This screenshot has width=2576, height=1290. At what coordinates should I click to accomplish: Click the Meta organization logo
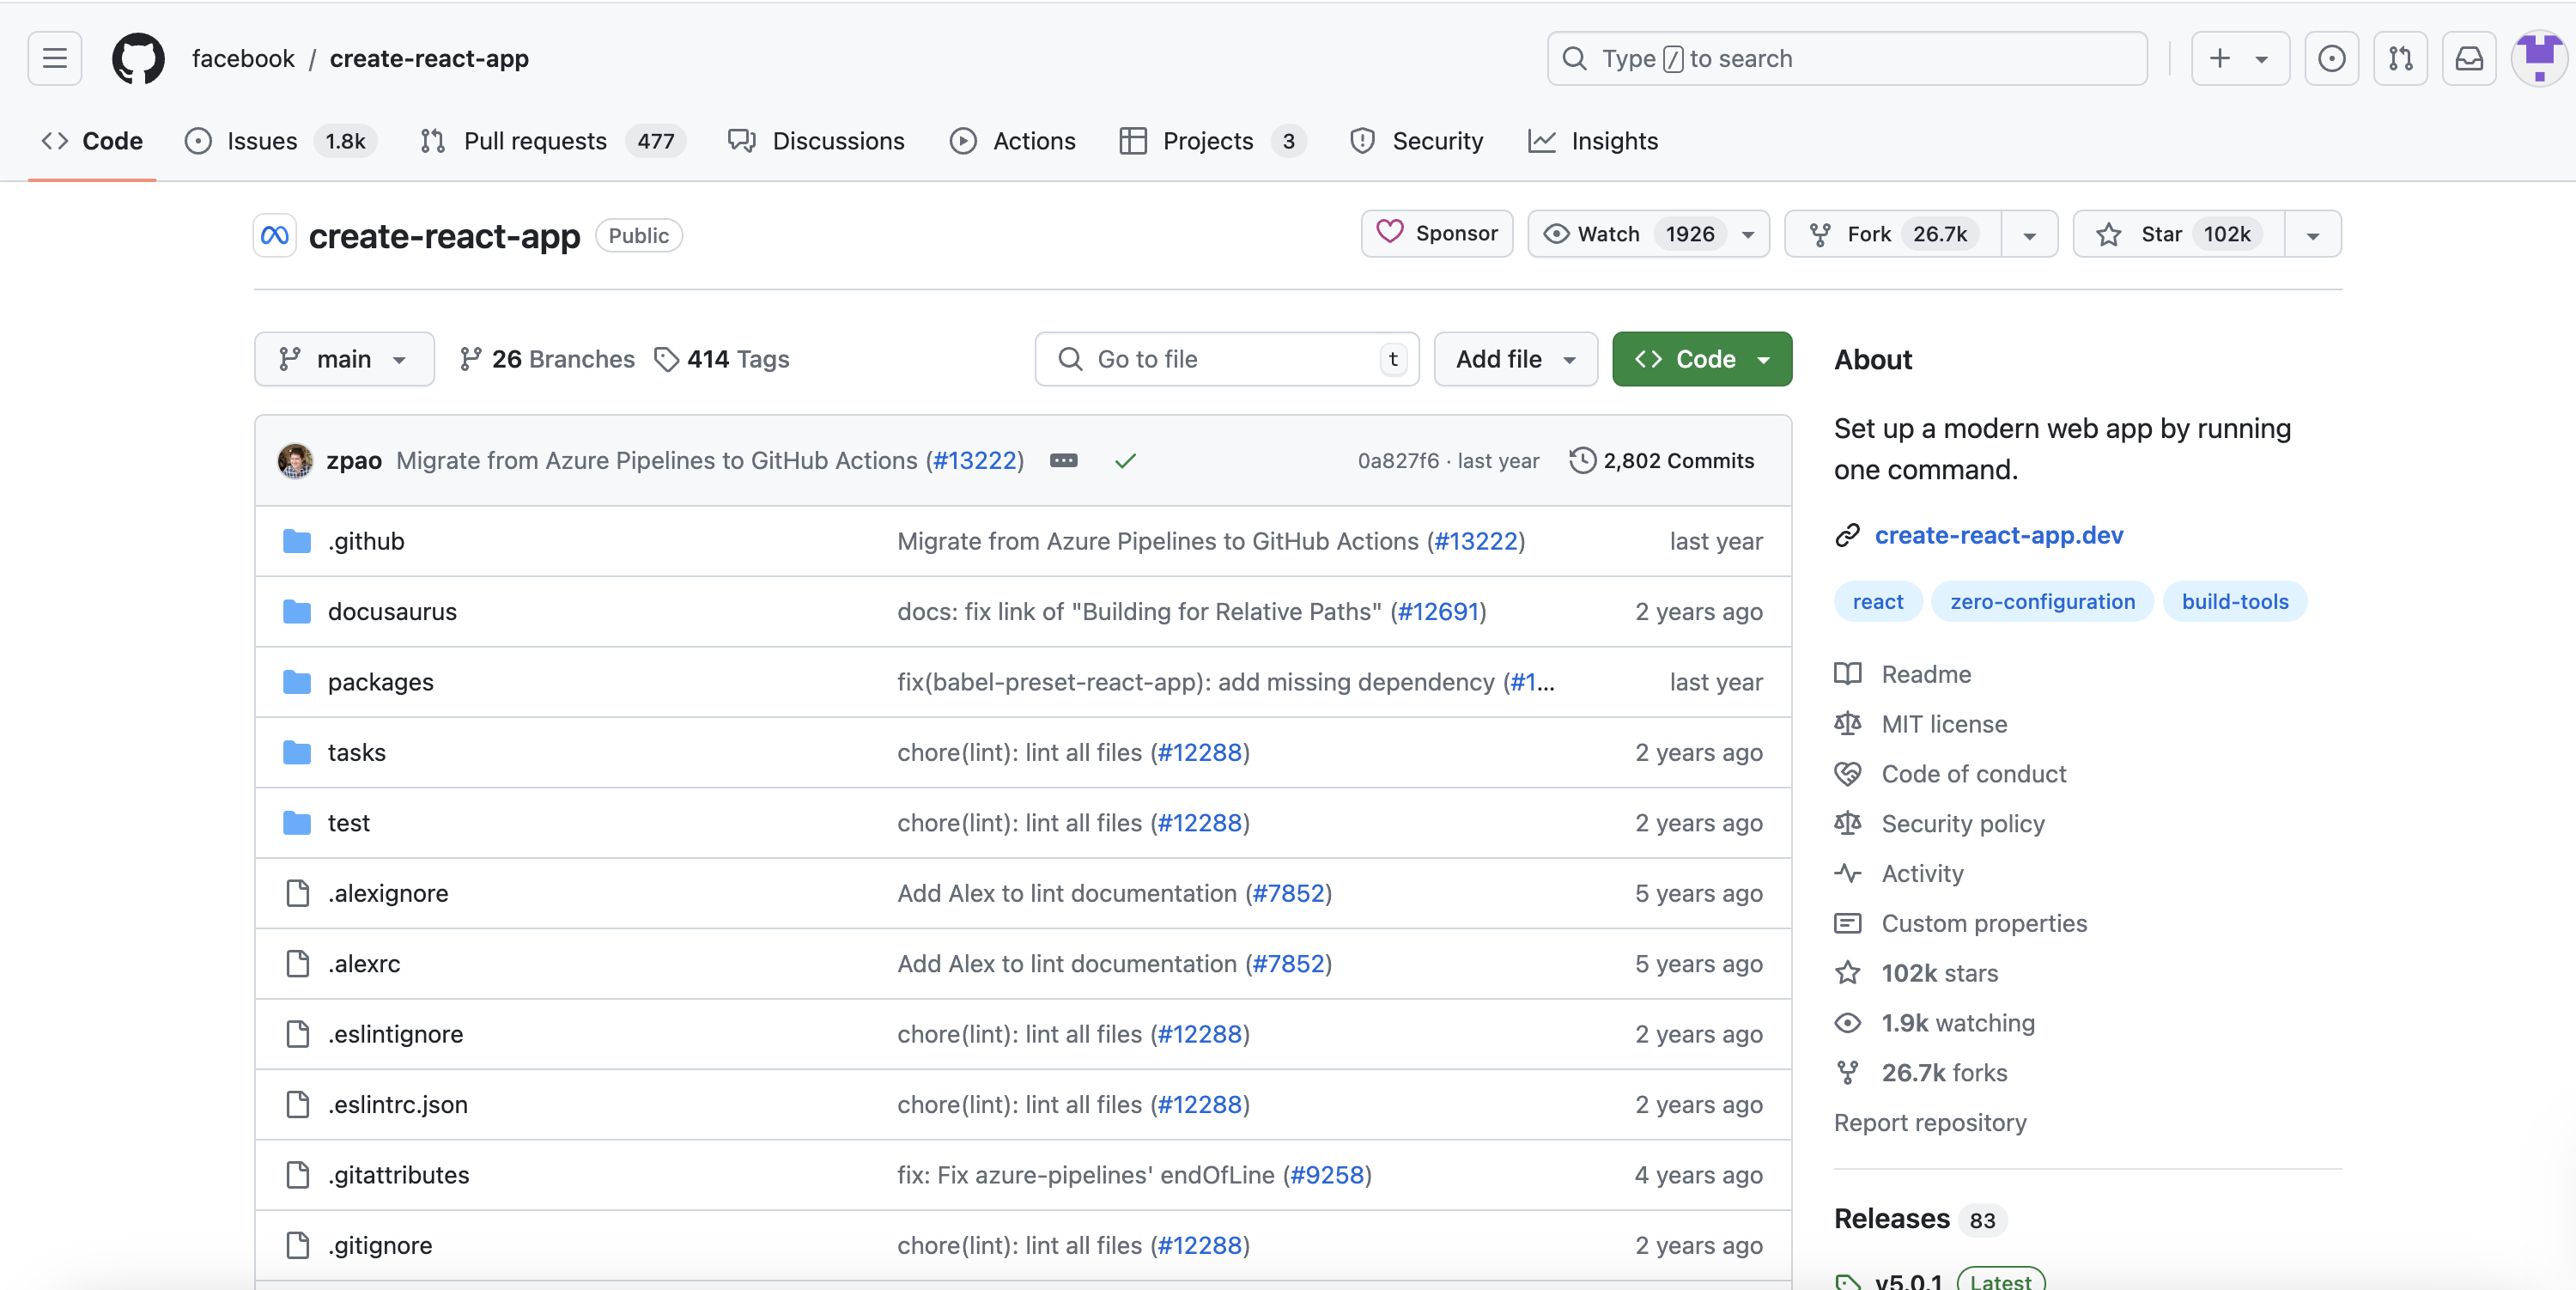click(x=275, y=236)
